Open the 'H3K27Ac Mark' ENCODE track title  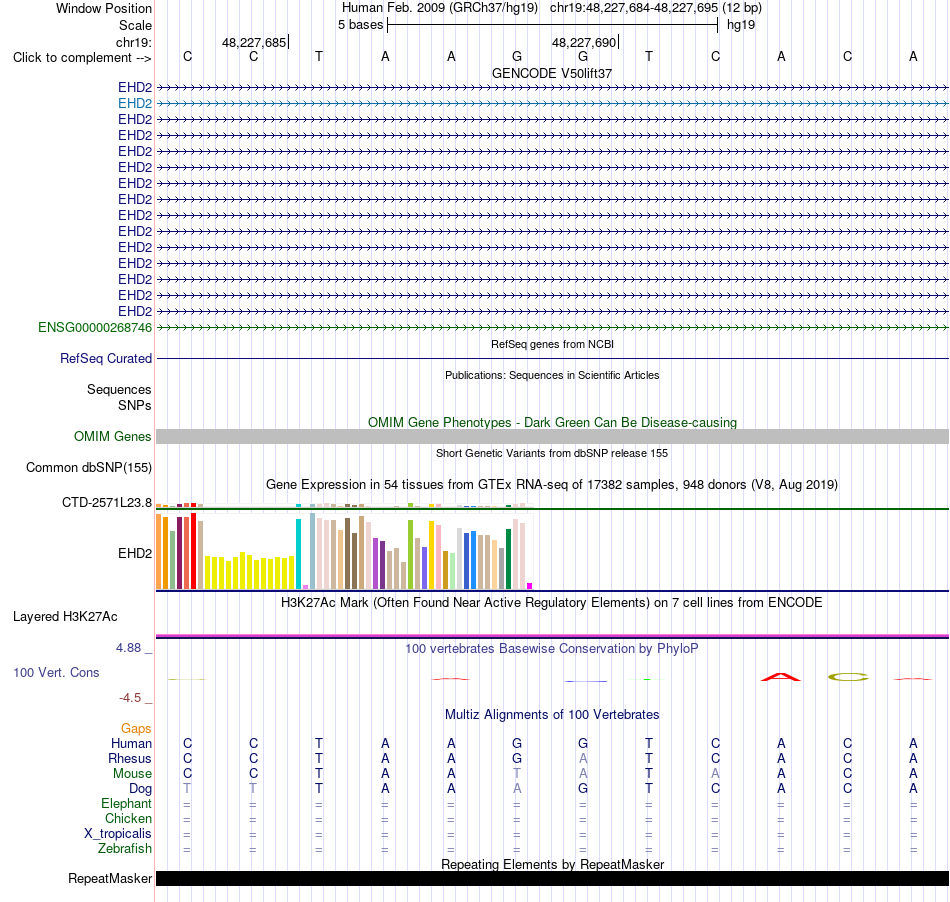click(x=552, y=603)
